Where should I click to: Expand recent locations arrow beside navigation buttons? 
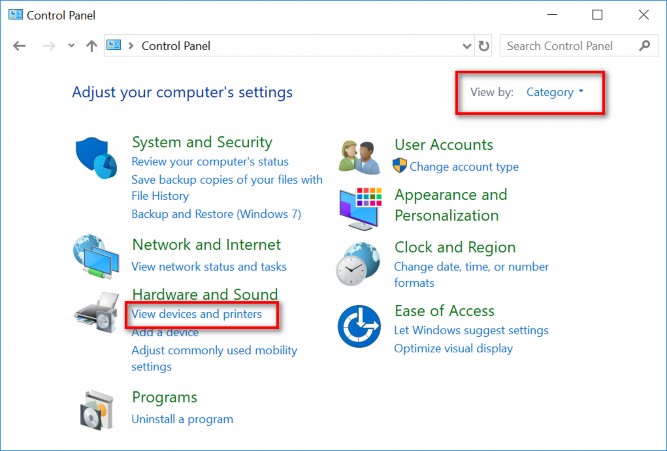tap(71, 46)
